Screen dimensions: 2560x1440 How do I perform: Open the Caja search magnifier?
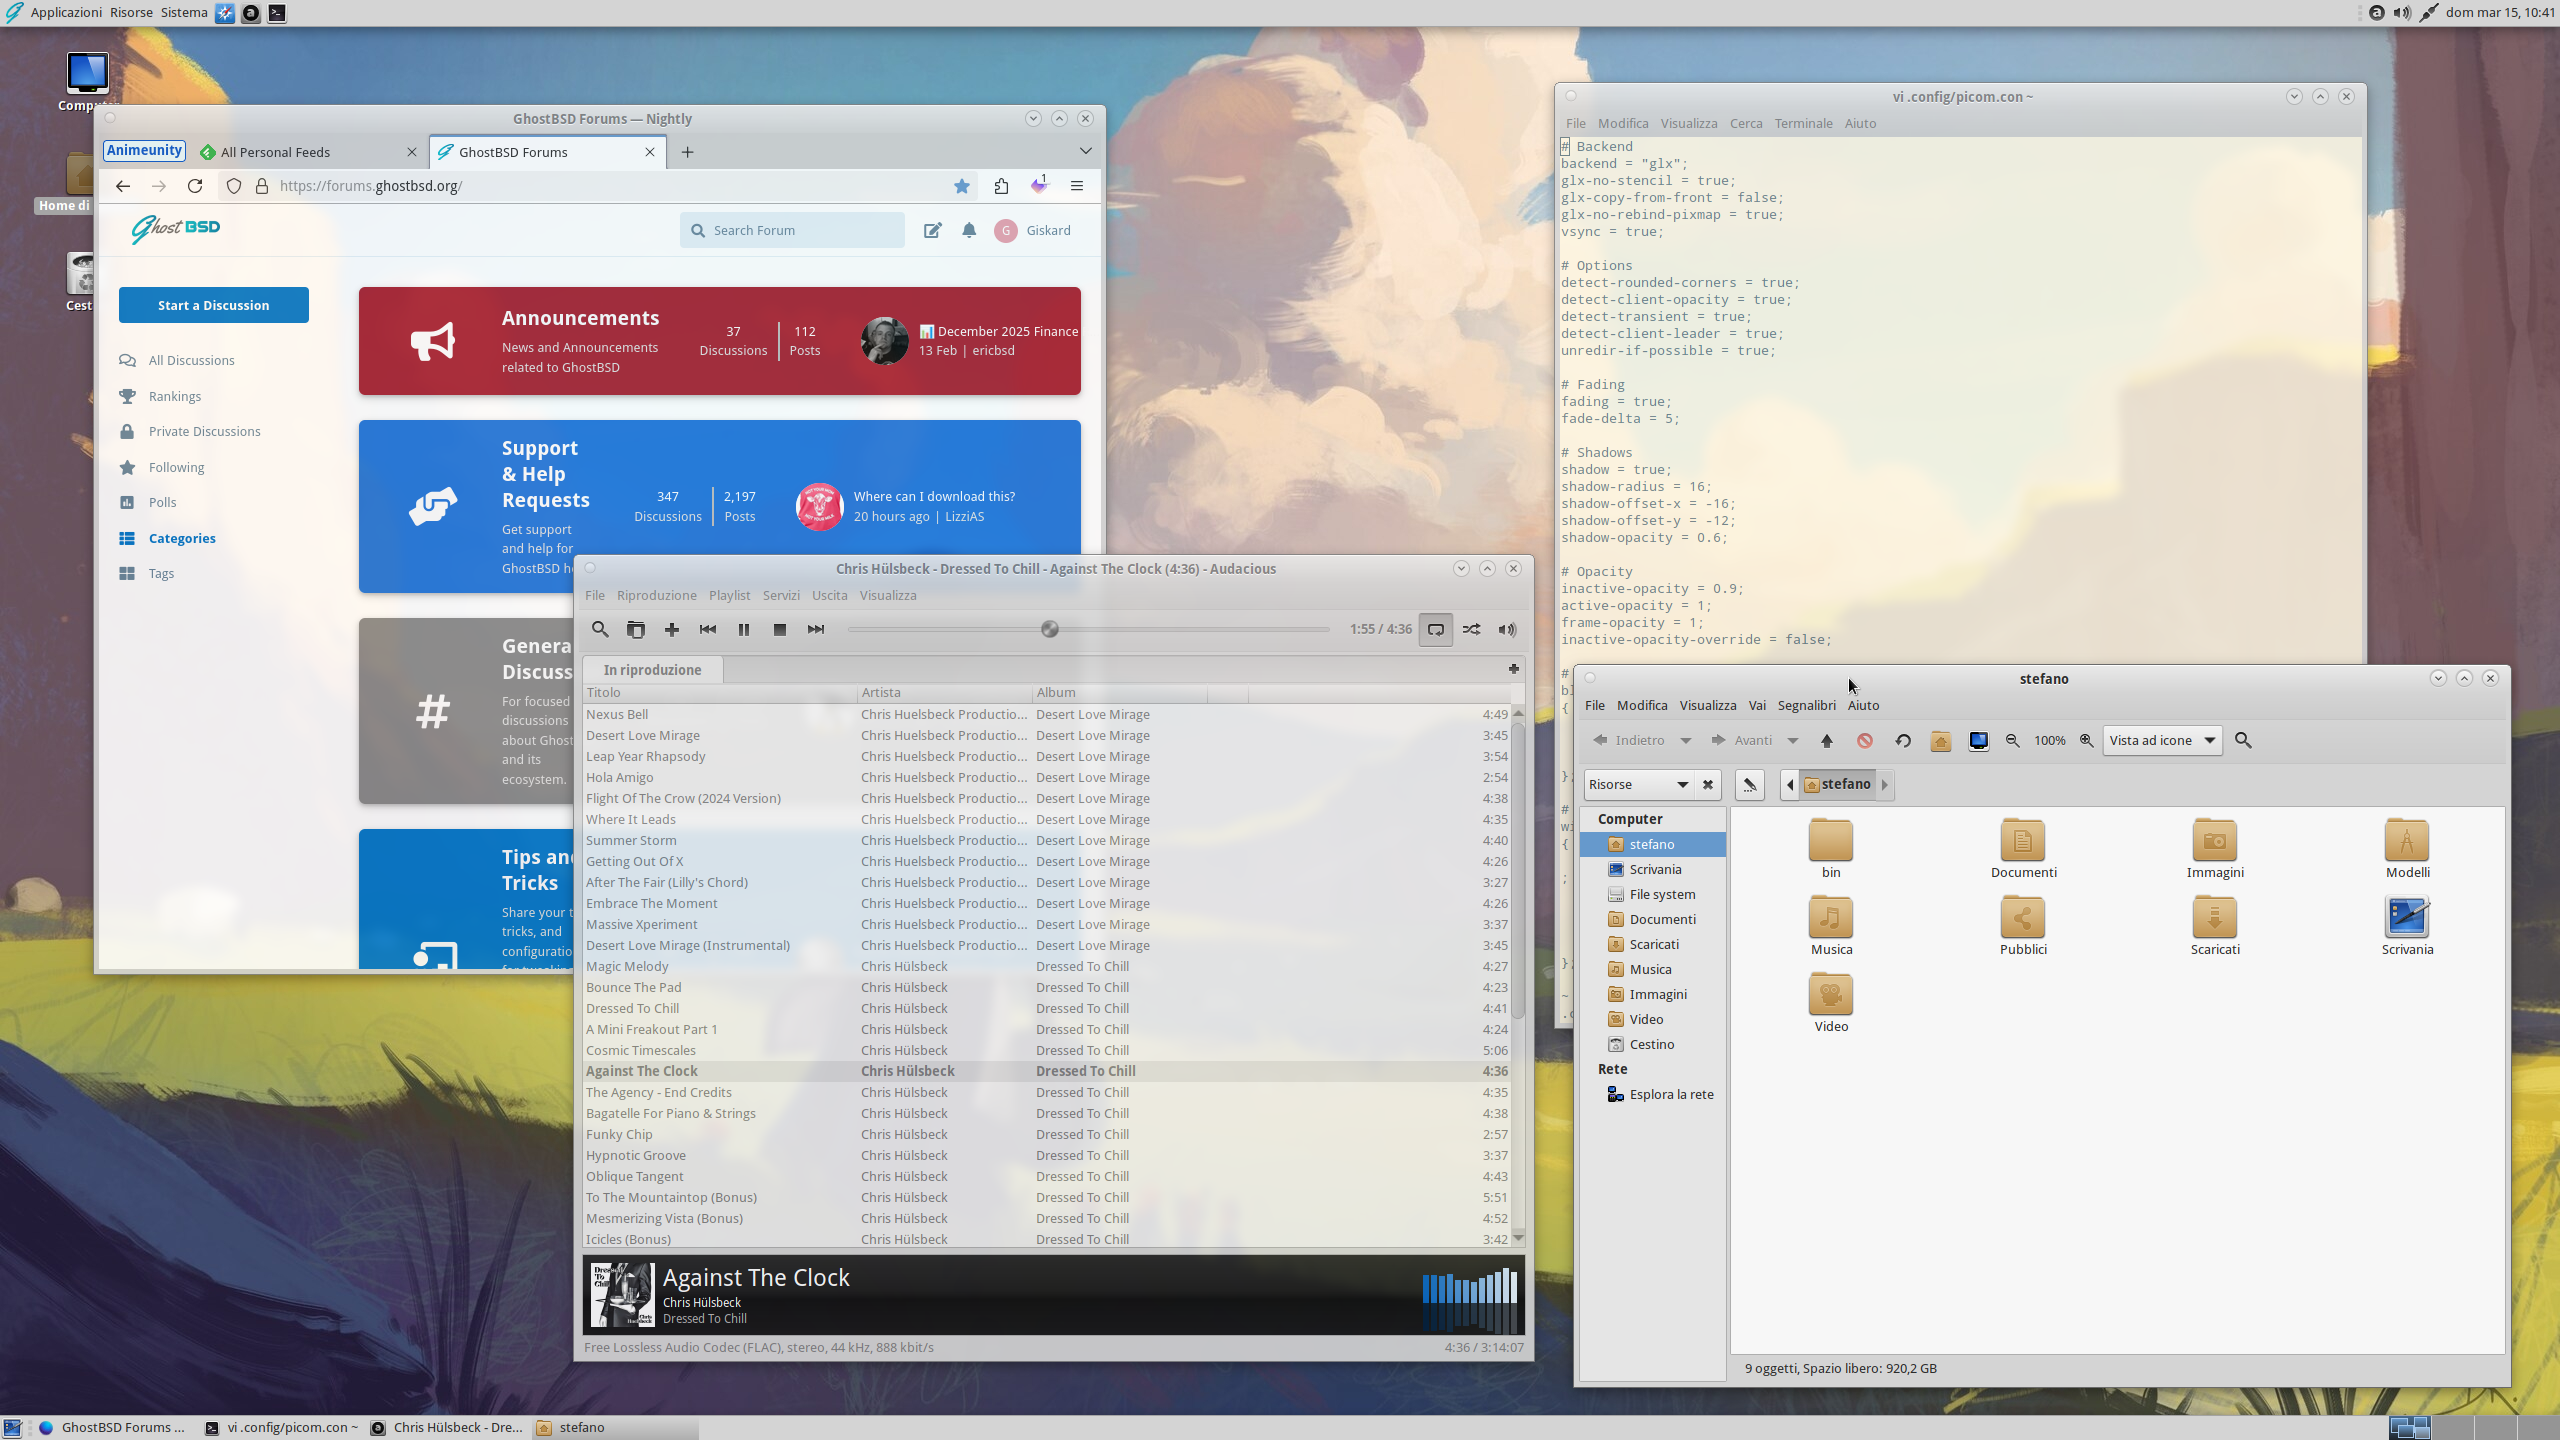(x=2243, y=740)
